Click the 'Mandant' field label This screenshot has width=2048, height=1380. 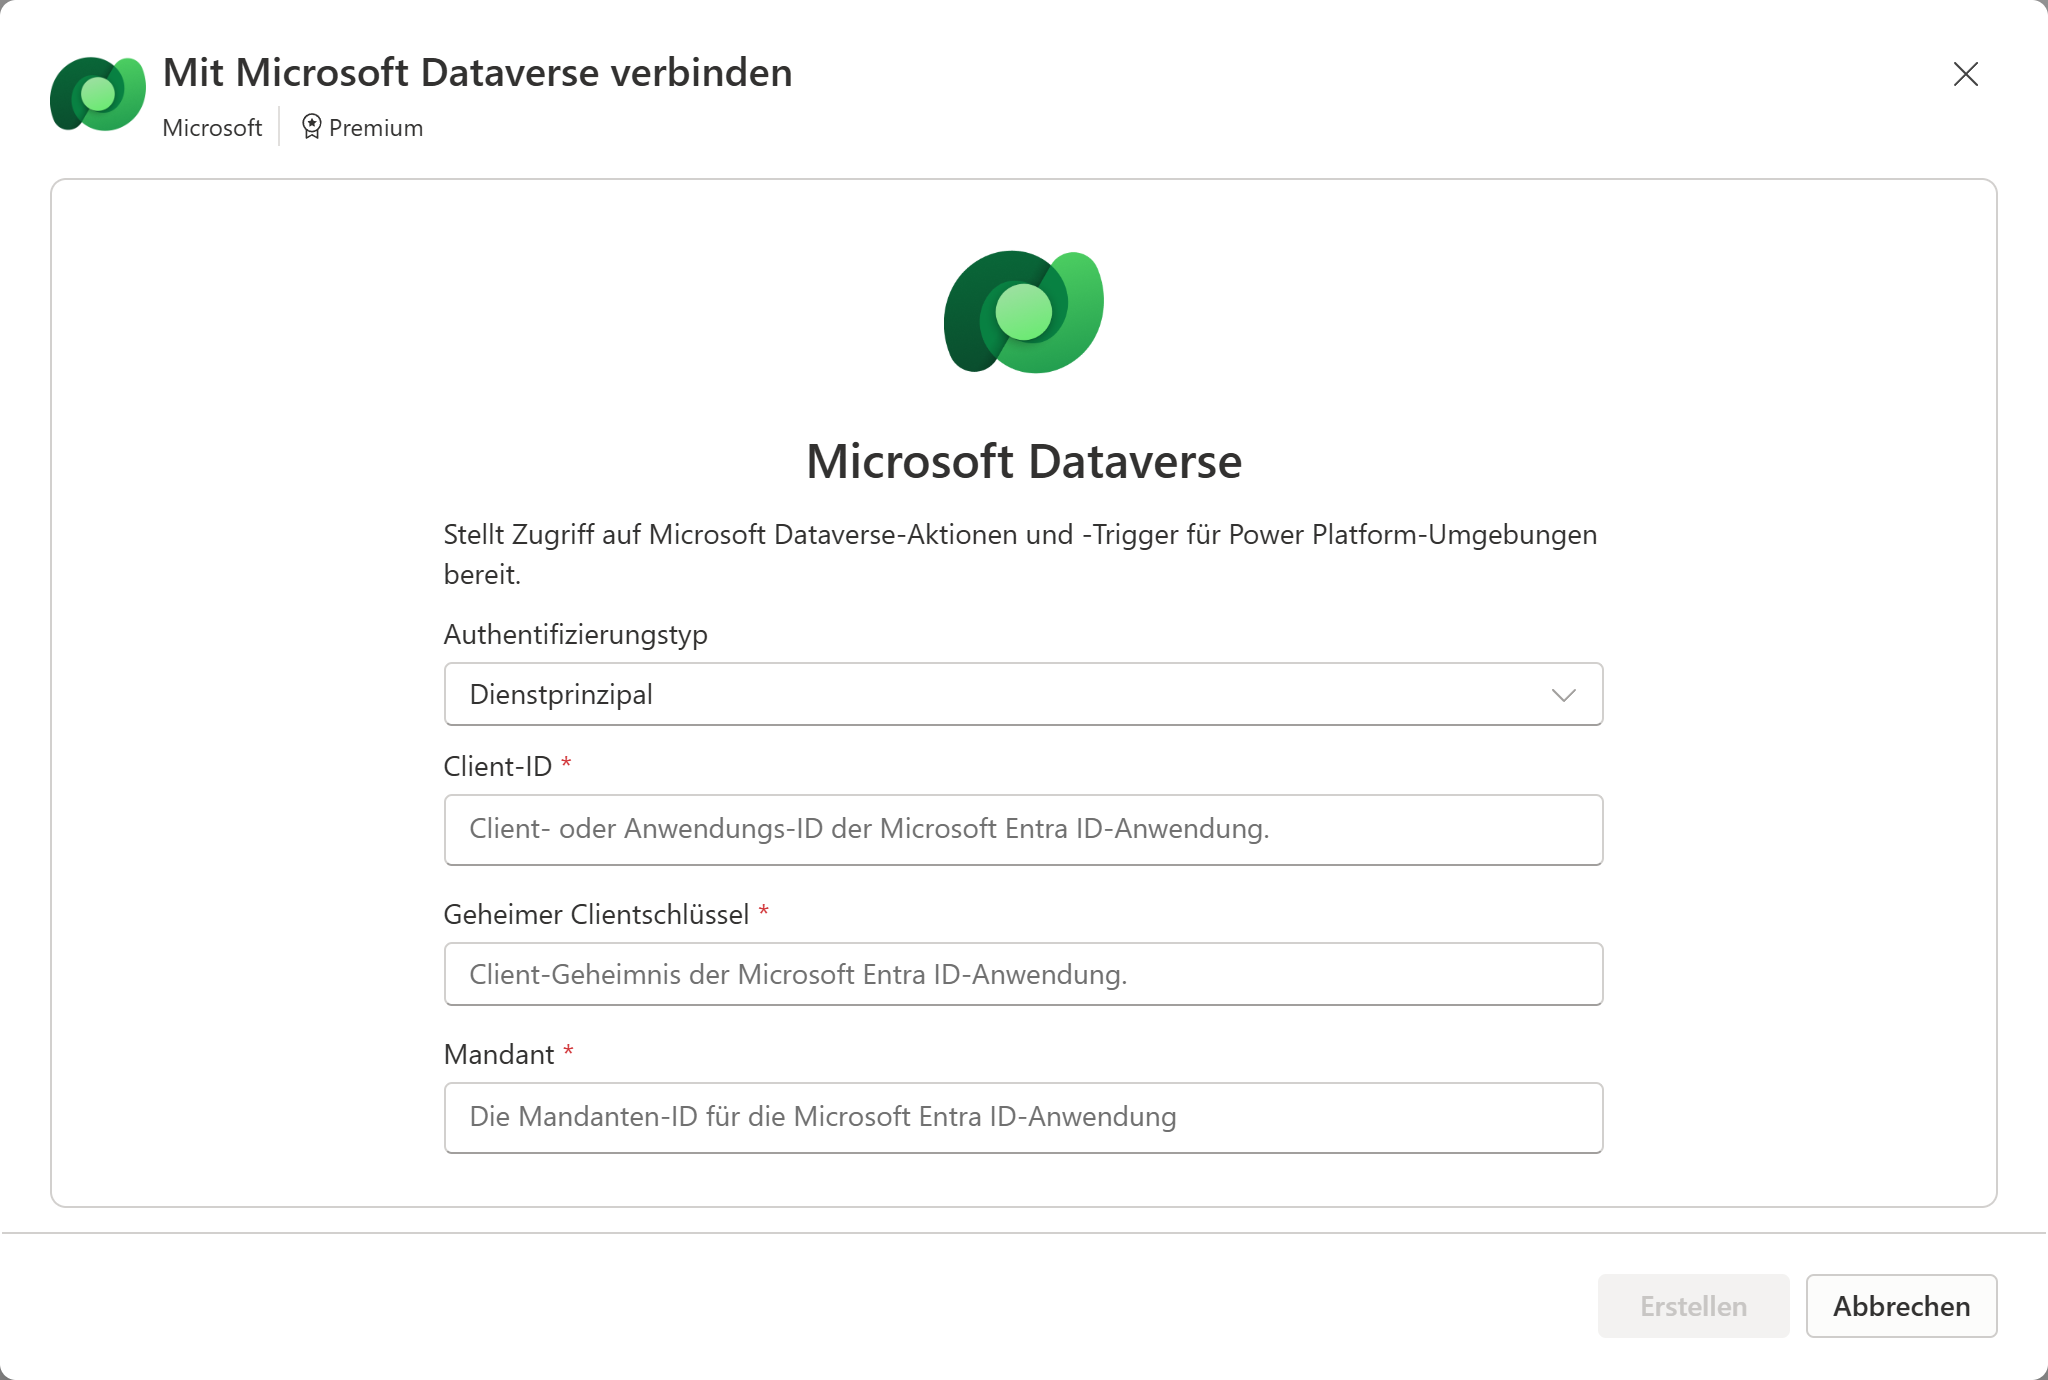click(x=498, y=1054)
